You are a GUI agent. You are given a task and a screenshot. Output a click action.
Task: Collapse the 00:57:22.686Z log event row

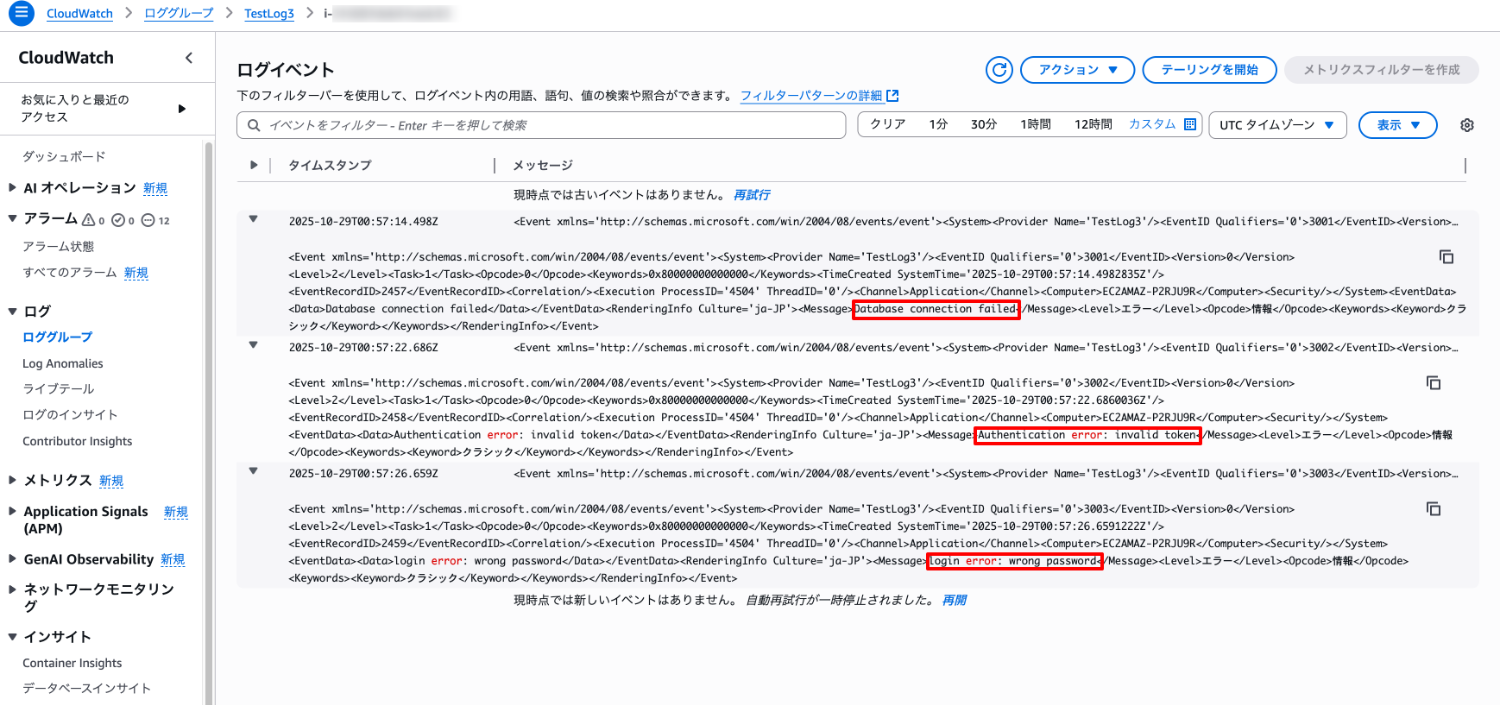coord(253,345)
